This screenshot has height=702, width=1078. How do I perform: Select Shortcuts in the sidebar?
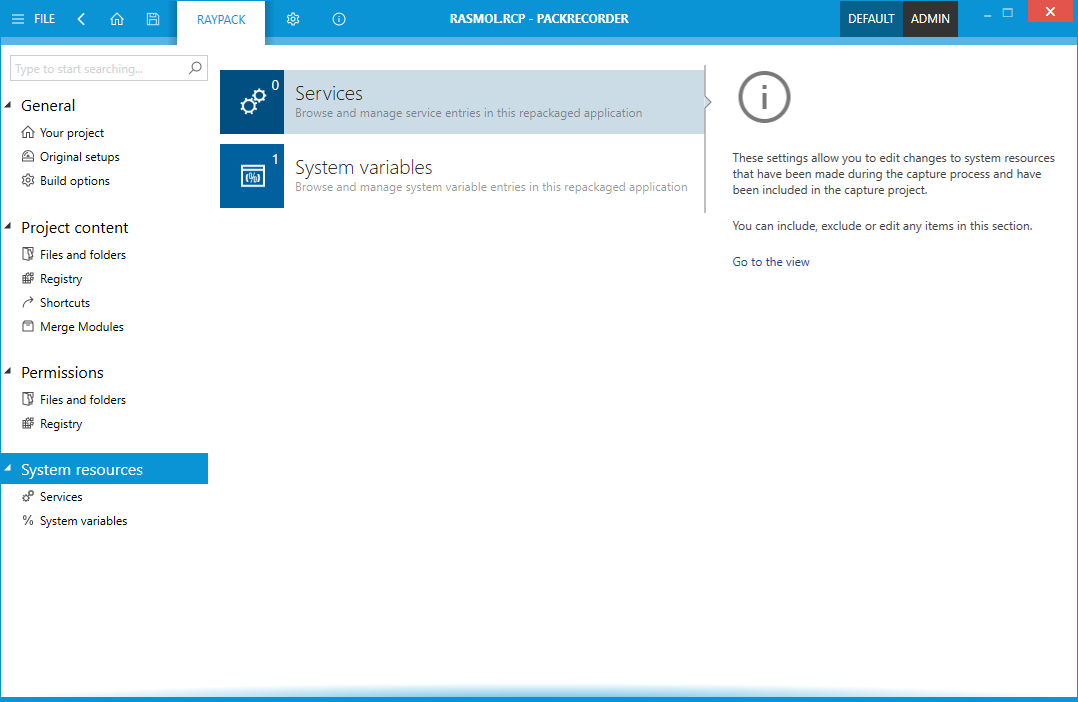[x=64, y=303]
